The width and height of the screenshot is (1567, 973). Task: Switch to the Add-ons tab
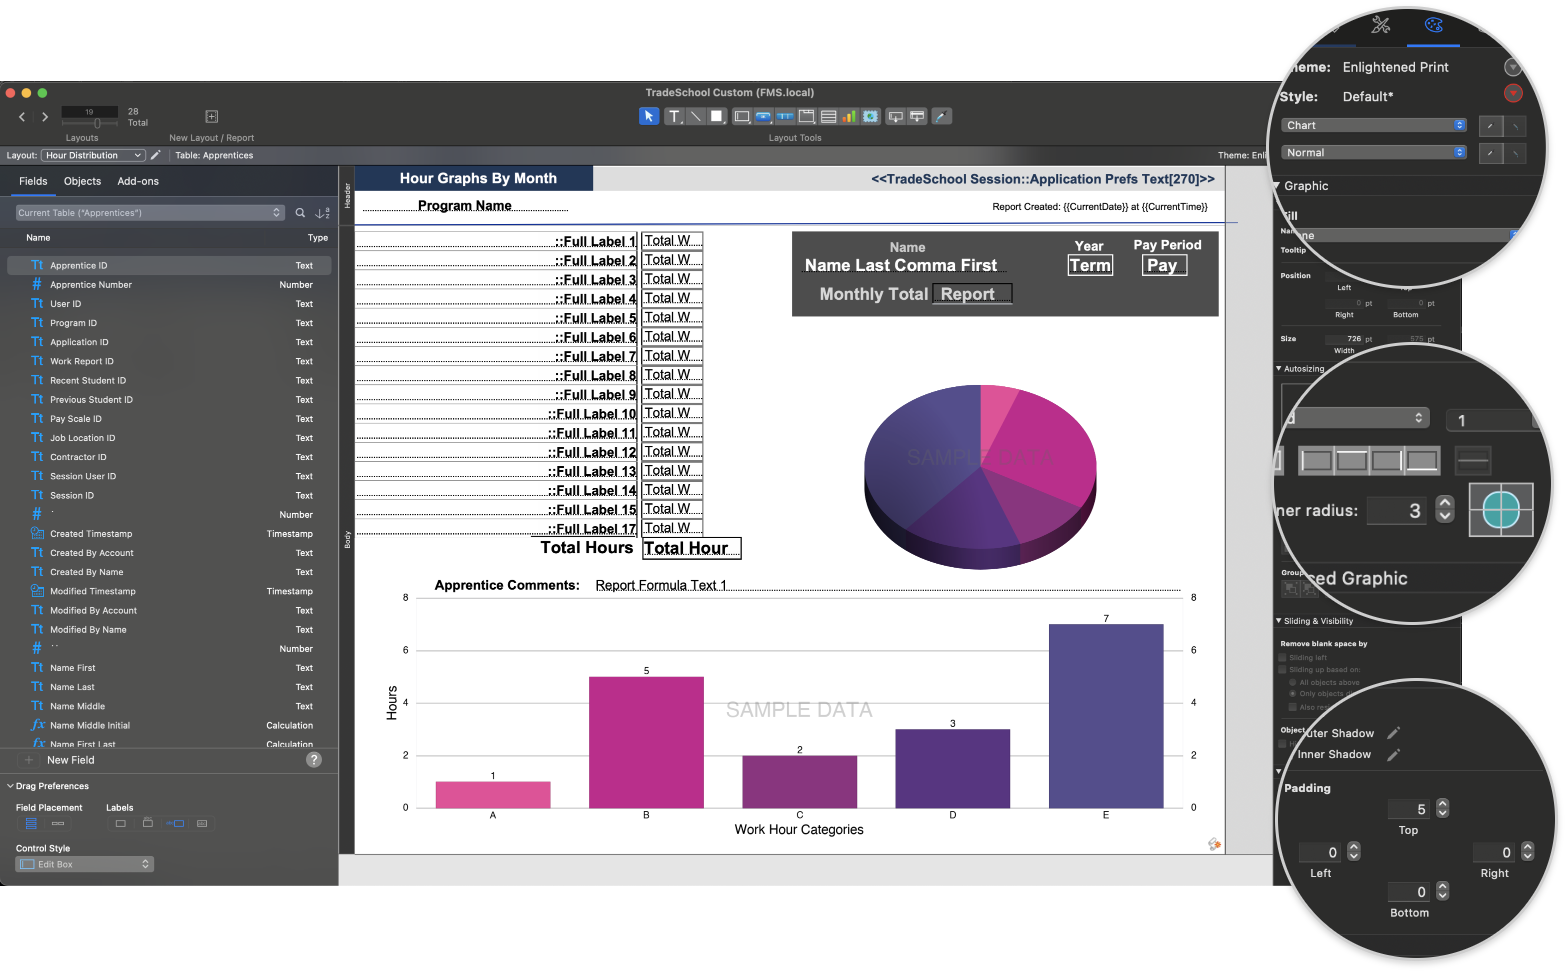[x=137, y=181]
